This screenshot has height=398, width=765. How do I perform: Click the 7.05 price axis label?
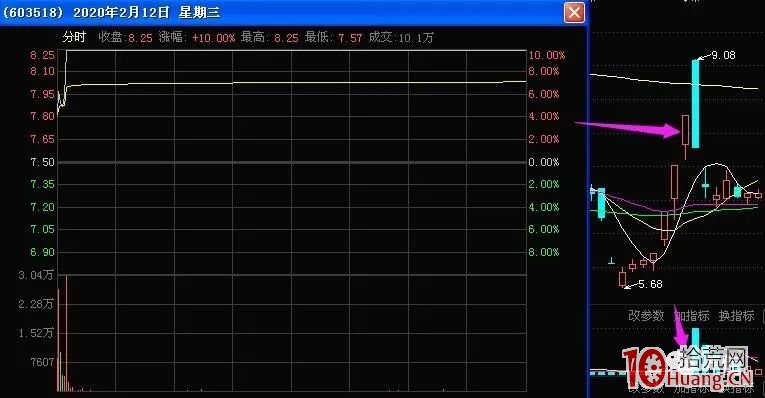pyautogui.click(x=42, y=229)
